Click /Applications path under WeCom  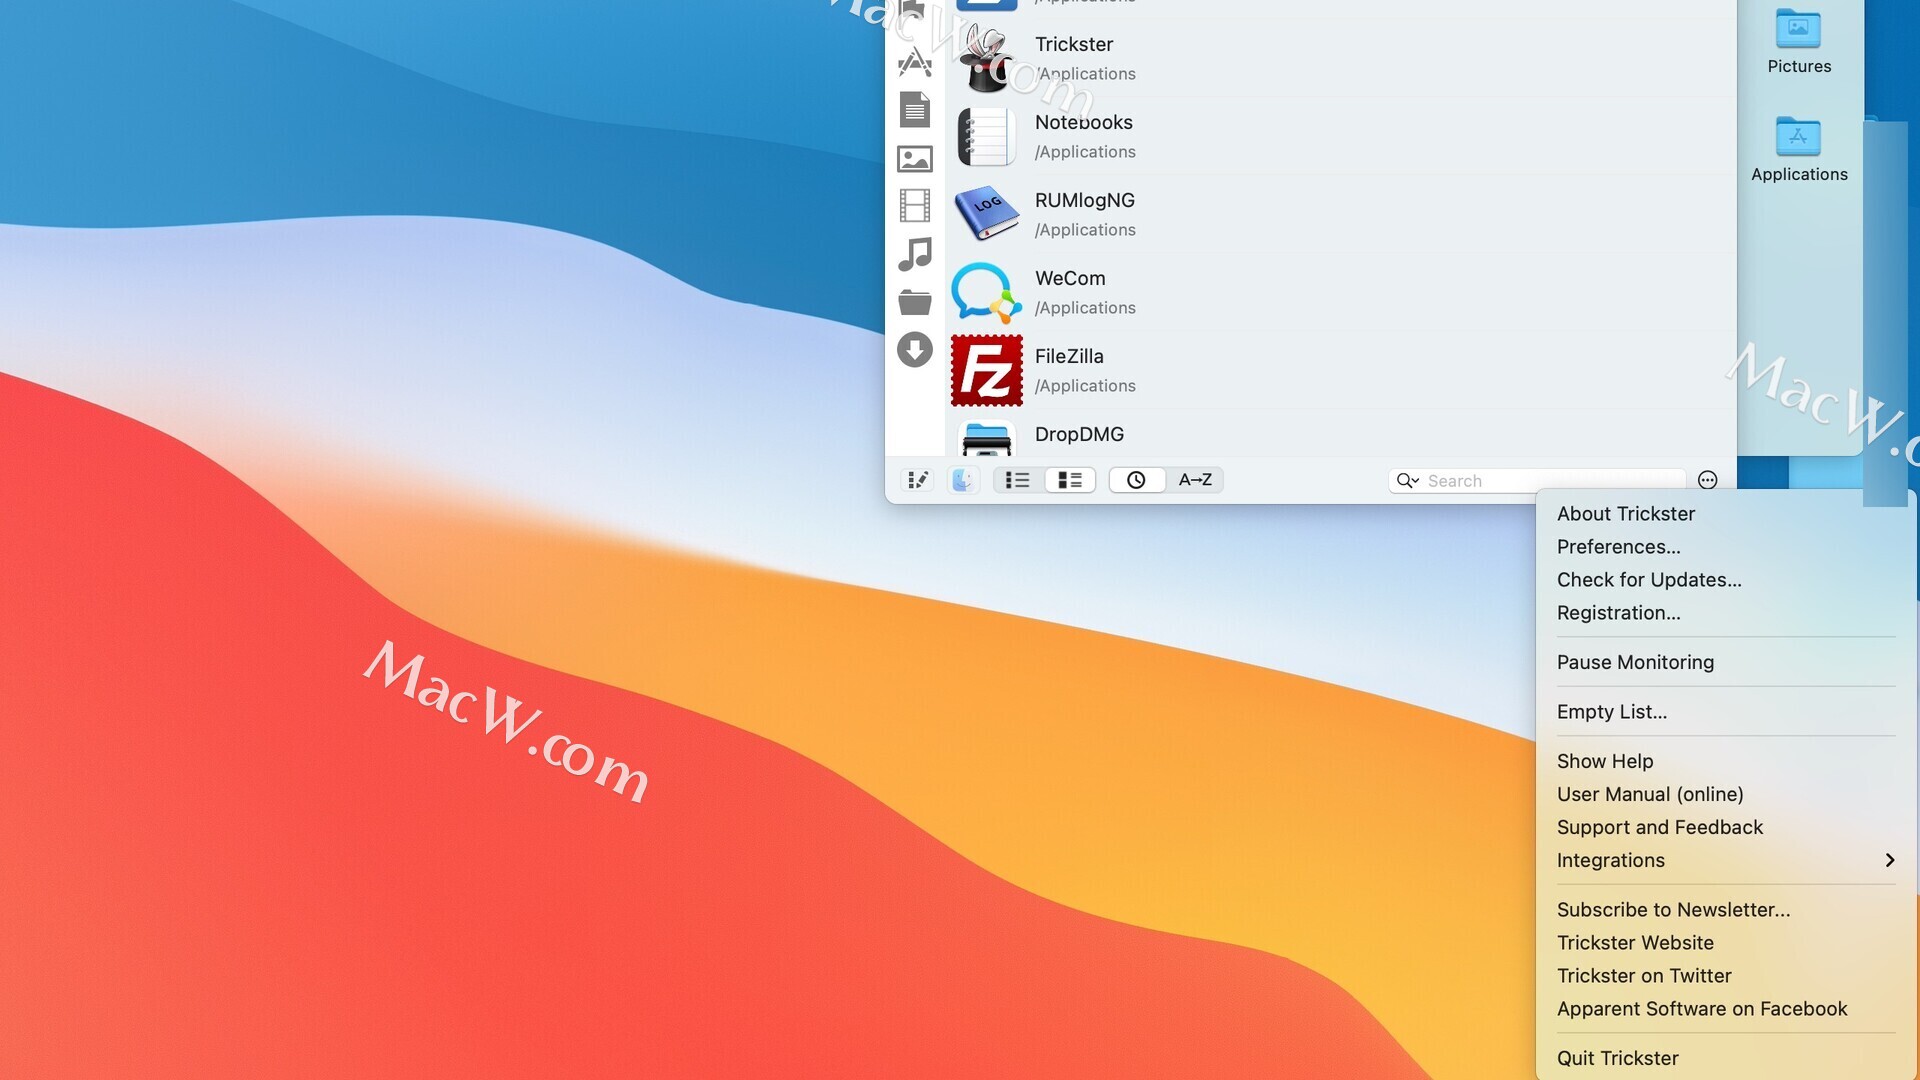(1085, 308)
